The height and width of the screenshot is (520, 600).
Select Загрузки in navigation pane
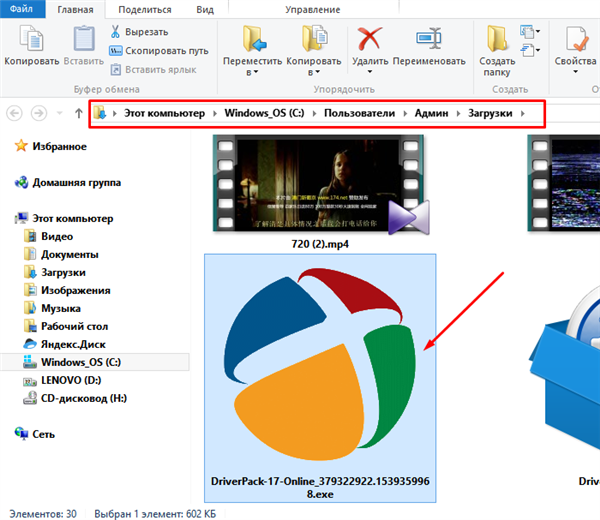63,272
